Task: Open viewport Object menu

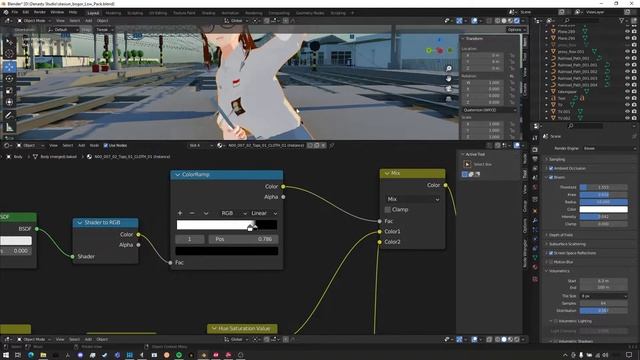Action: pos(102,20)
